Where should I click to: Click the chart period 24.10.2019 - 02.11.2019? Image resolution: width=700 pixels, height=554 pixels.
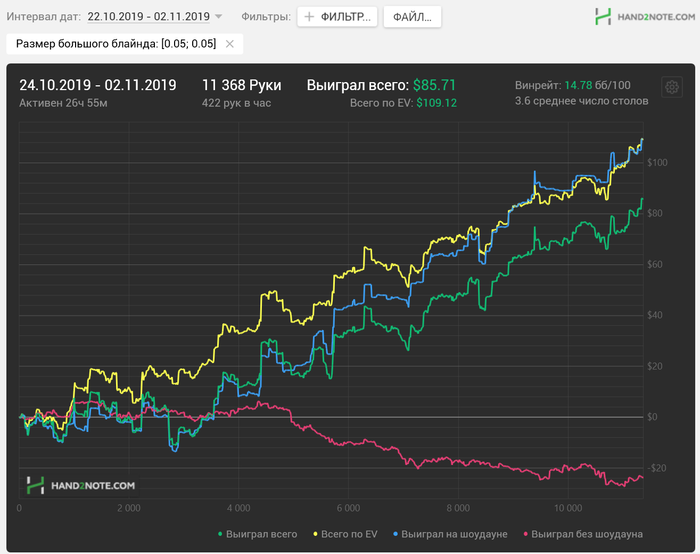(98, 85)
